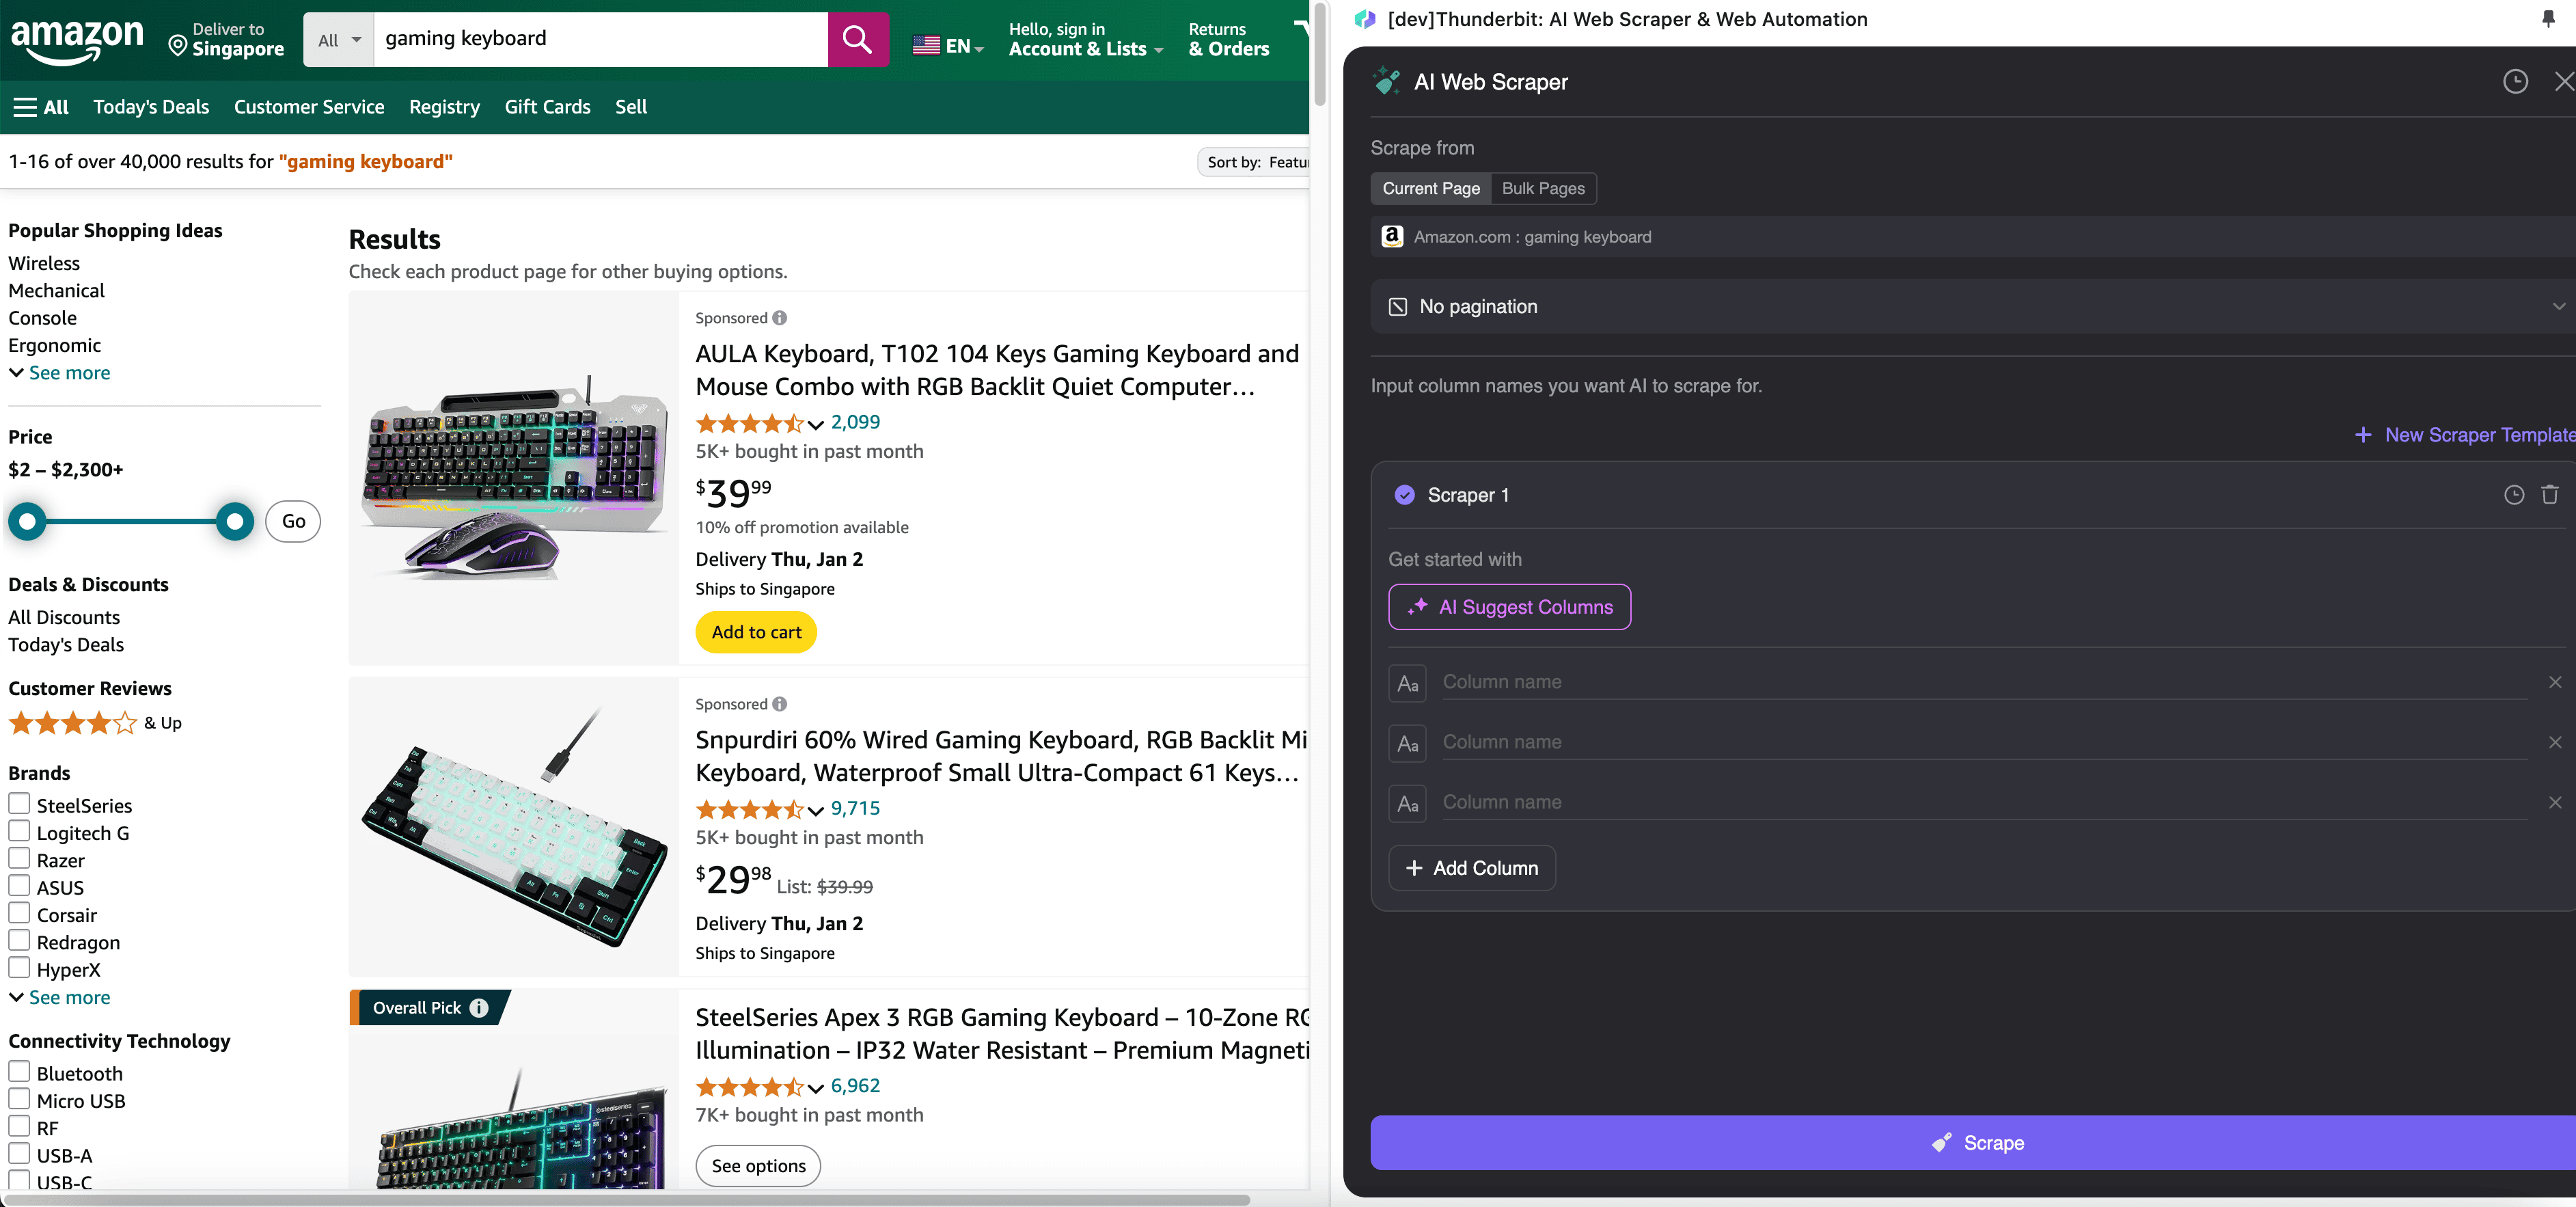Check the Micro USB connectivity checkbox
This screenshot has height=1207, width=2576.
click(x=19, y=1099)
